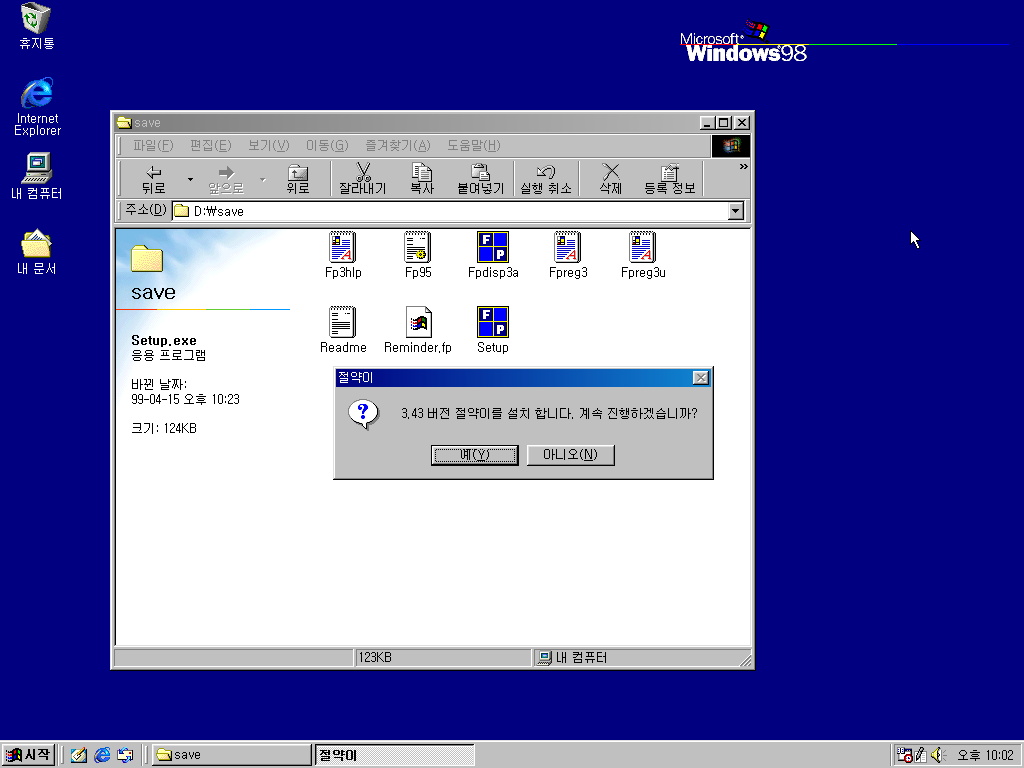Open the 이동(G) menu
Image resolution: width=1024 pixels, height=768 pixels.
327,146
